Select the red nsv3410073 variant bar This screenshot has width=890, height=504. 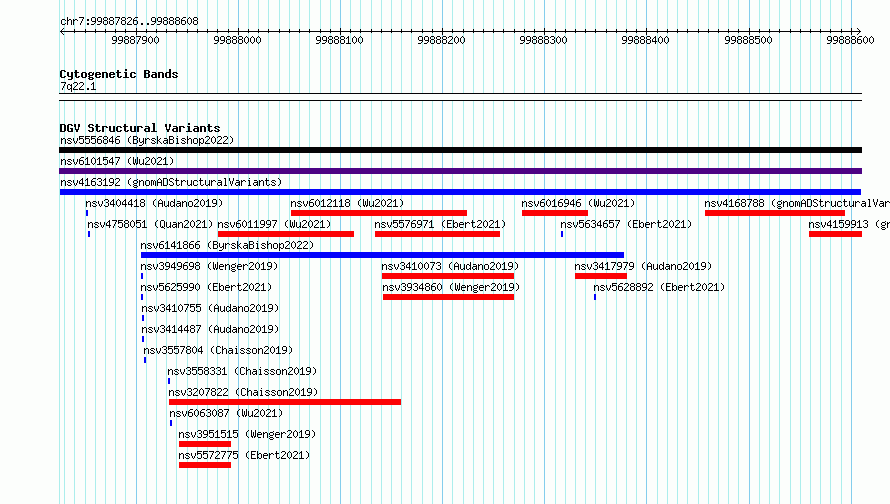pyautogui.click(x=448, y=276)
